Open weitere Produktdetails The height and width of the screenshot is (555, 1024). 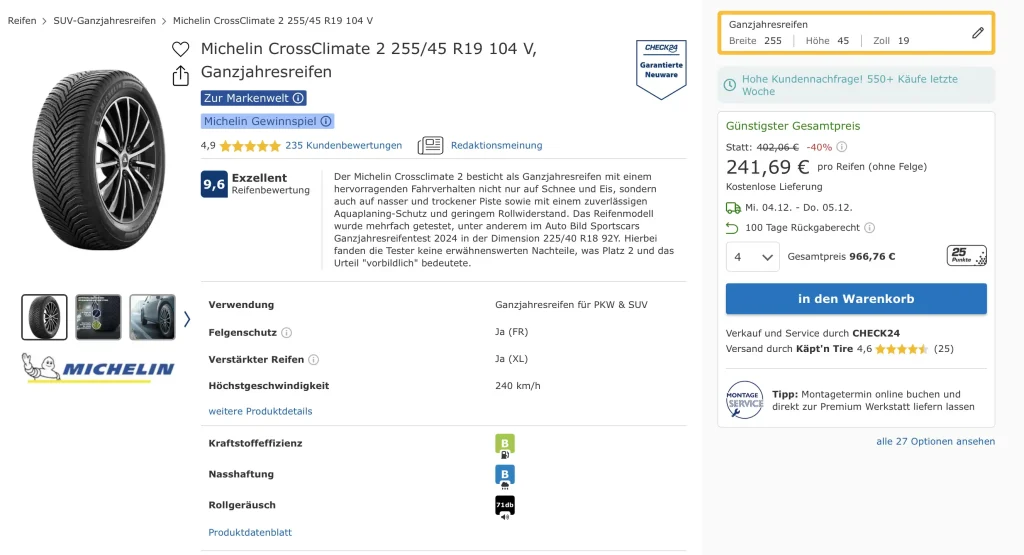[260, 411]
